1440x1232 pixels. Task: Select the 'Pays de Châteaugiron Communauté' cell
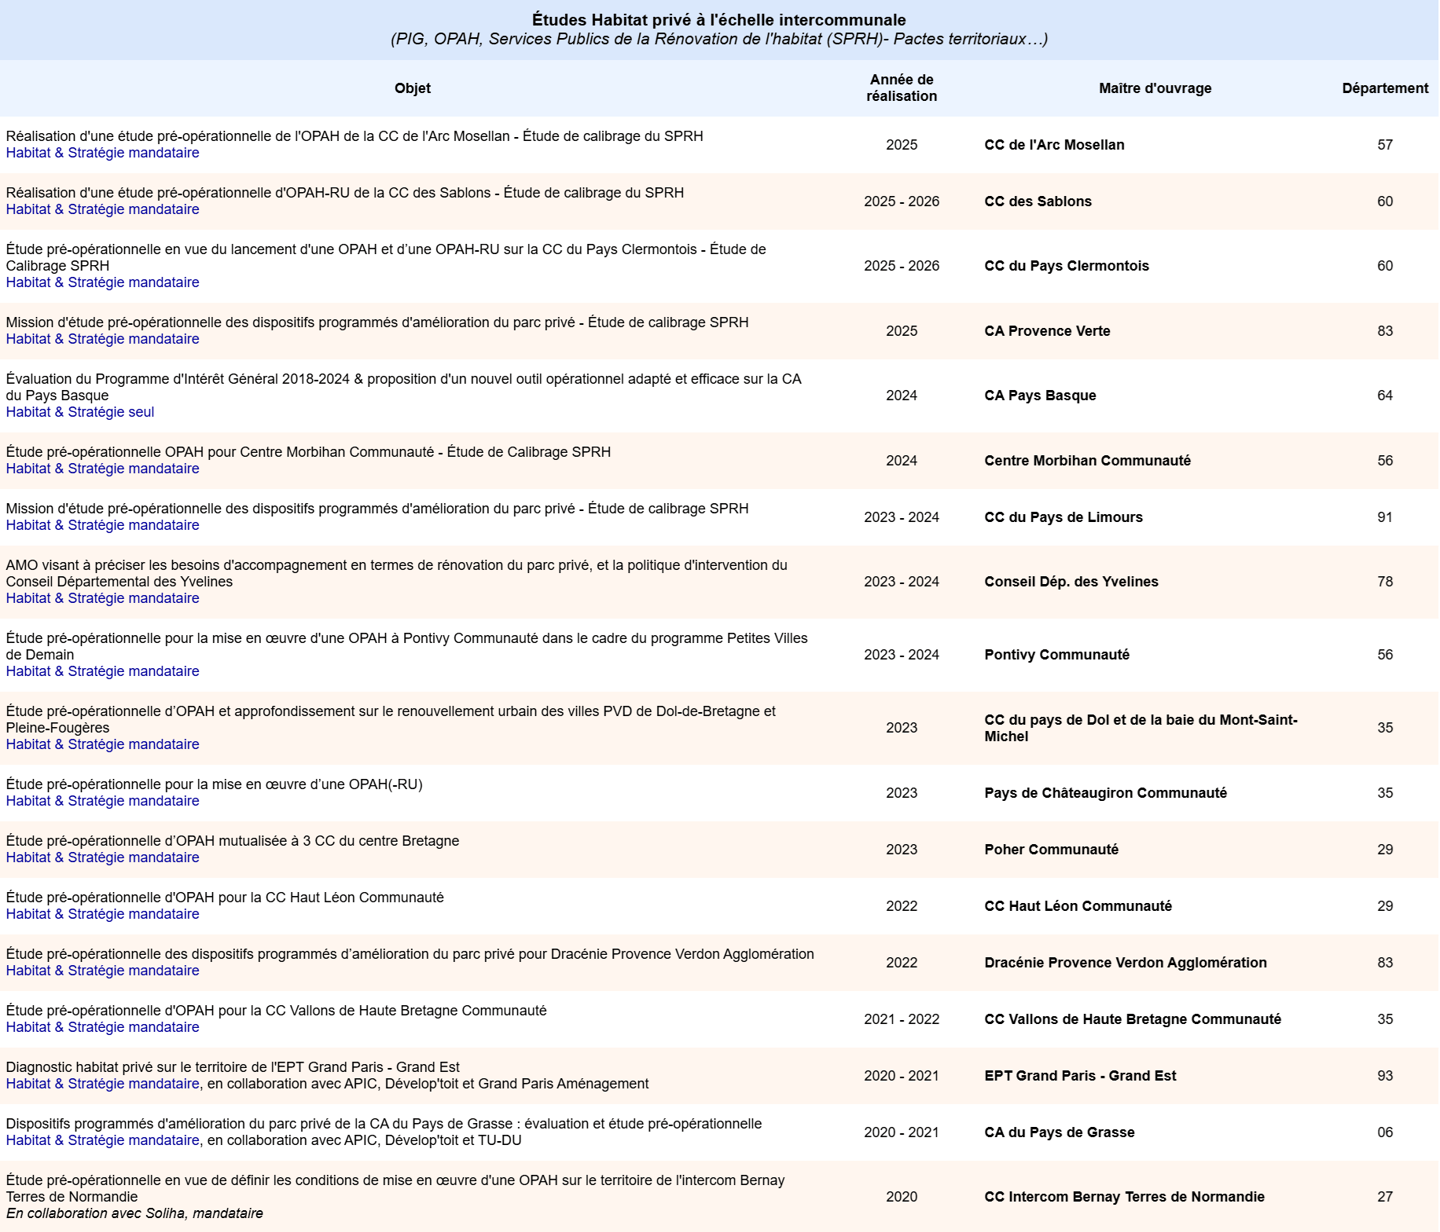pyautogui.click(x=1105, y=793)
